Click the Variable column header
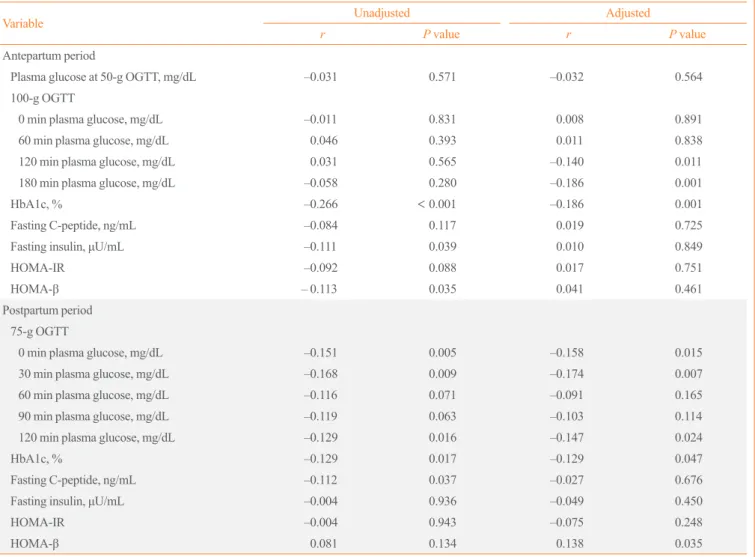 click(x=23, y=24)
